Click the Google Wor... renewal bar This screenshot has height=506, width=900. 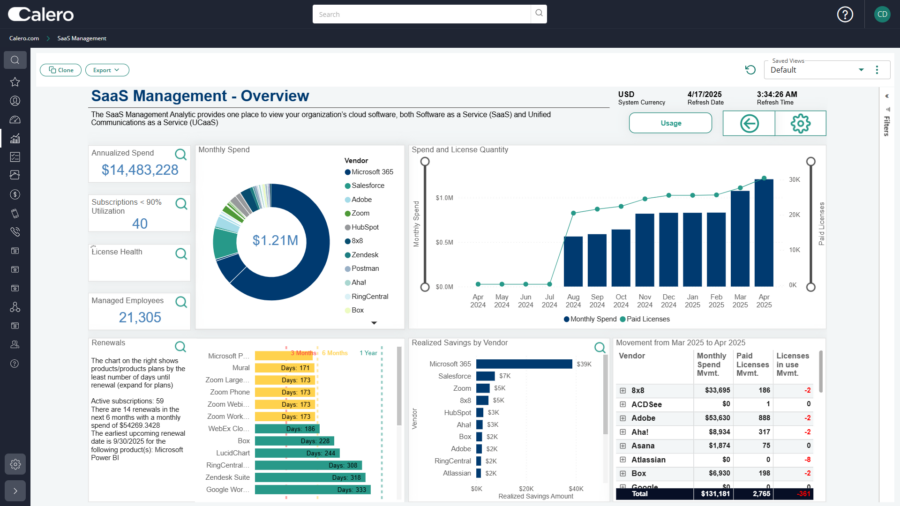(x=313, y=489)
